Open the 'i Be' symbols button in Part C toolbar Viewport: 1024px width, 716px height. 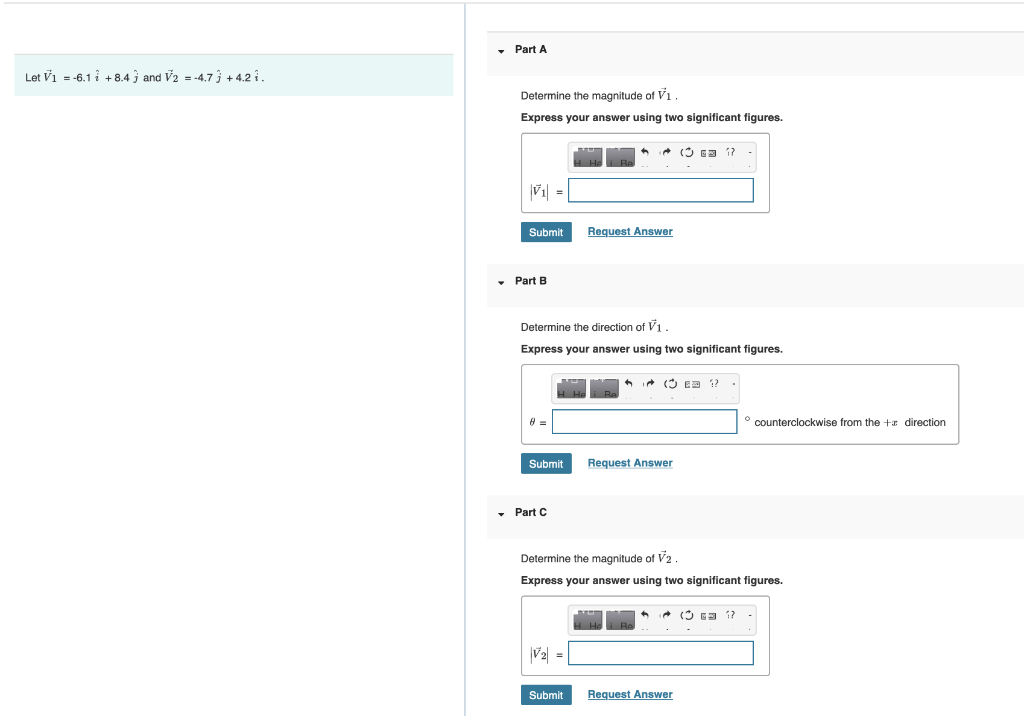[x=620, y=620]
